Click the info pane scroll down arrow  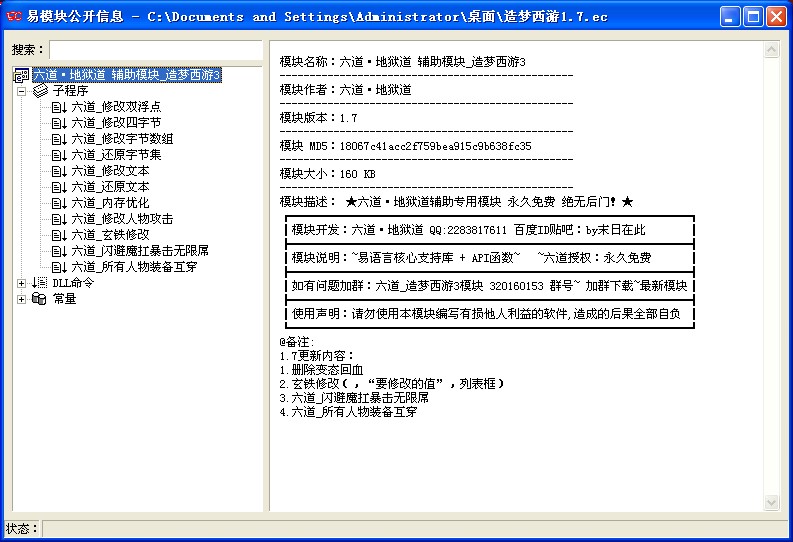coord(771,503)
